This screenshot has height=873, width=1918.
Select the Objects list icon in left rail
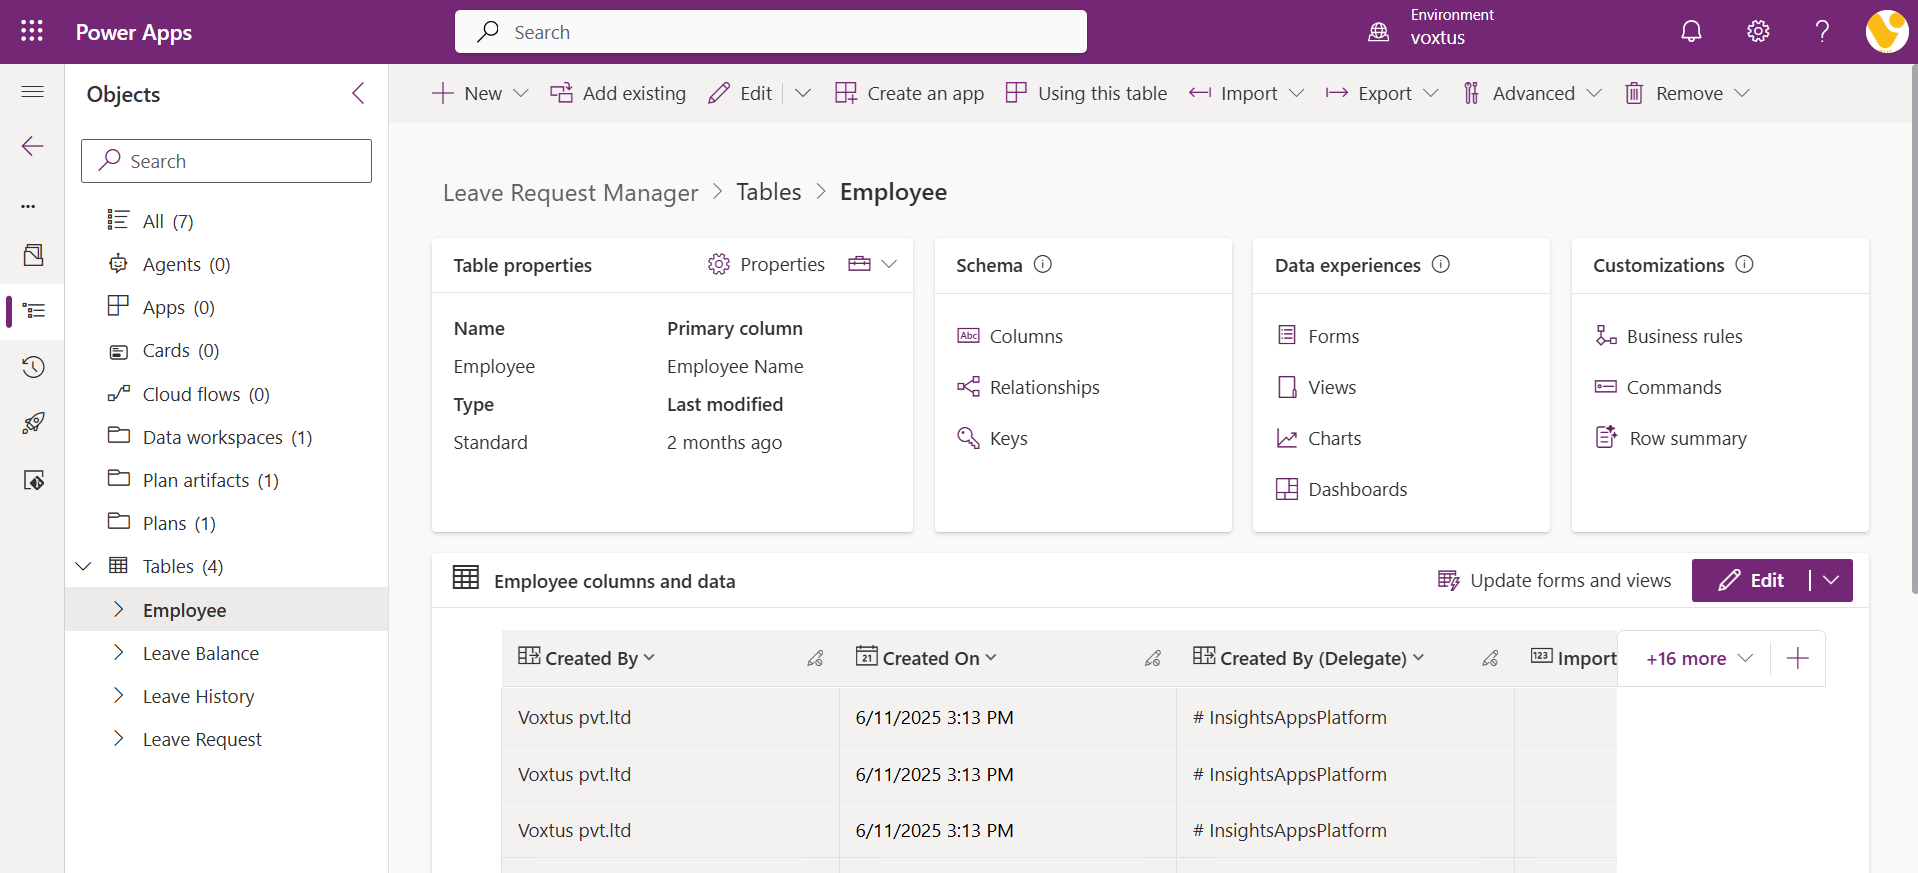coord(33,311)
